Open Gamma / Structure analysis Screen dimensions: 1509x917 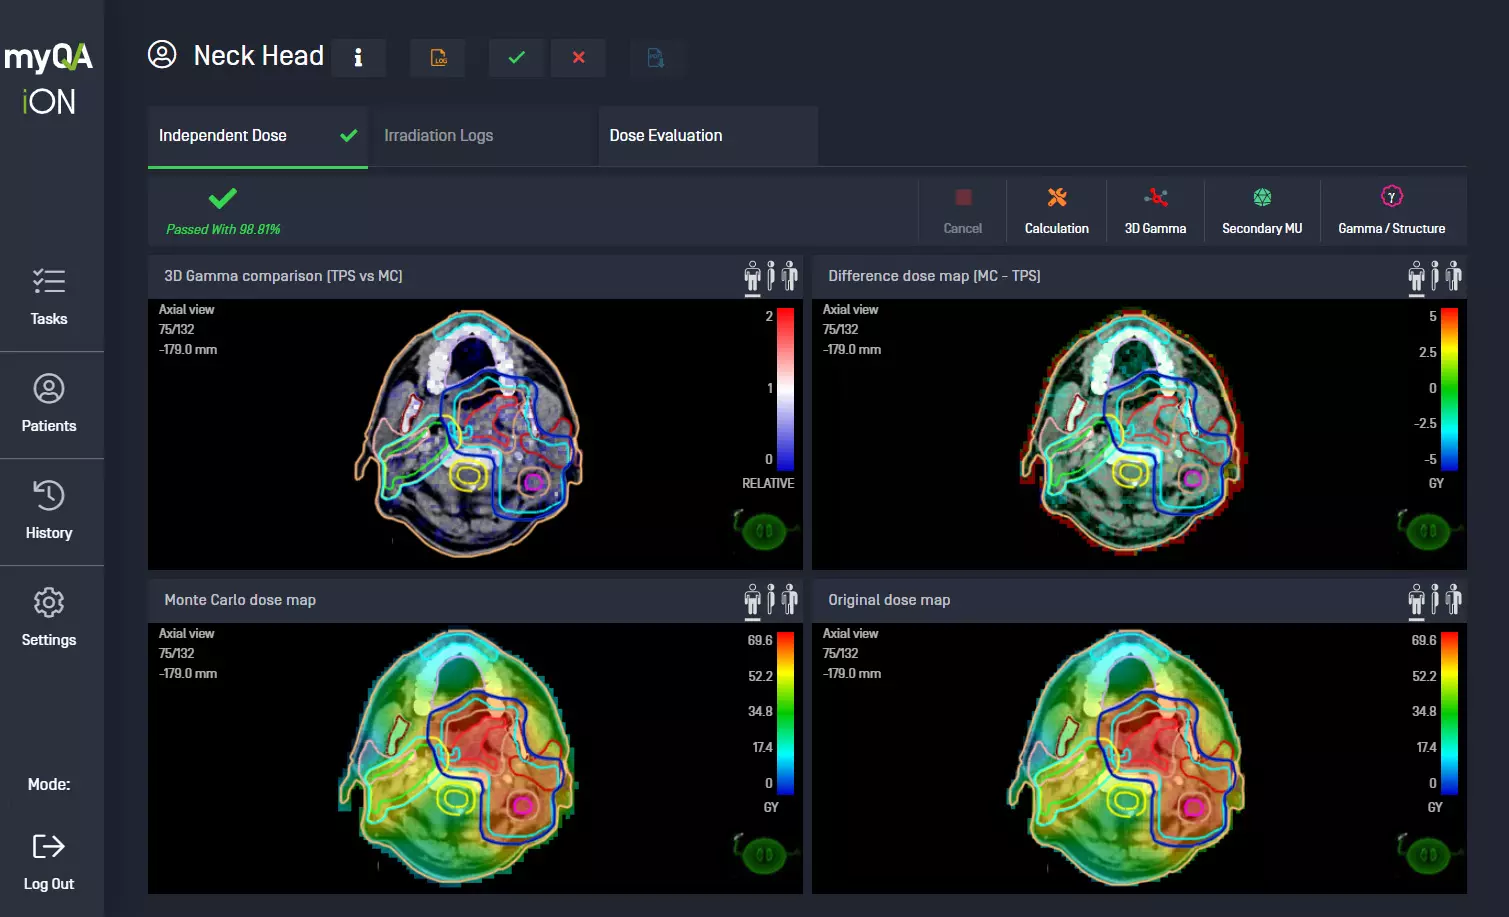[1391, 210]
